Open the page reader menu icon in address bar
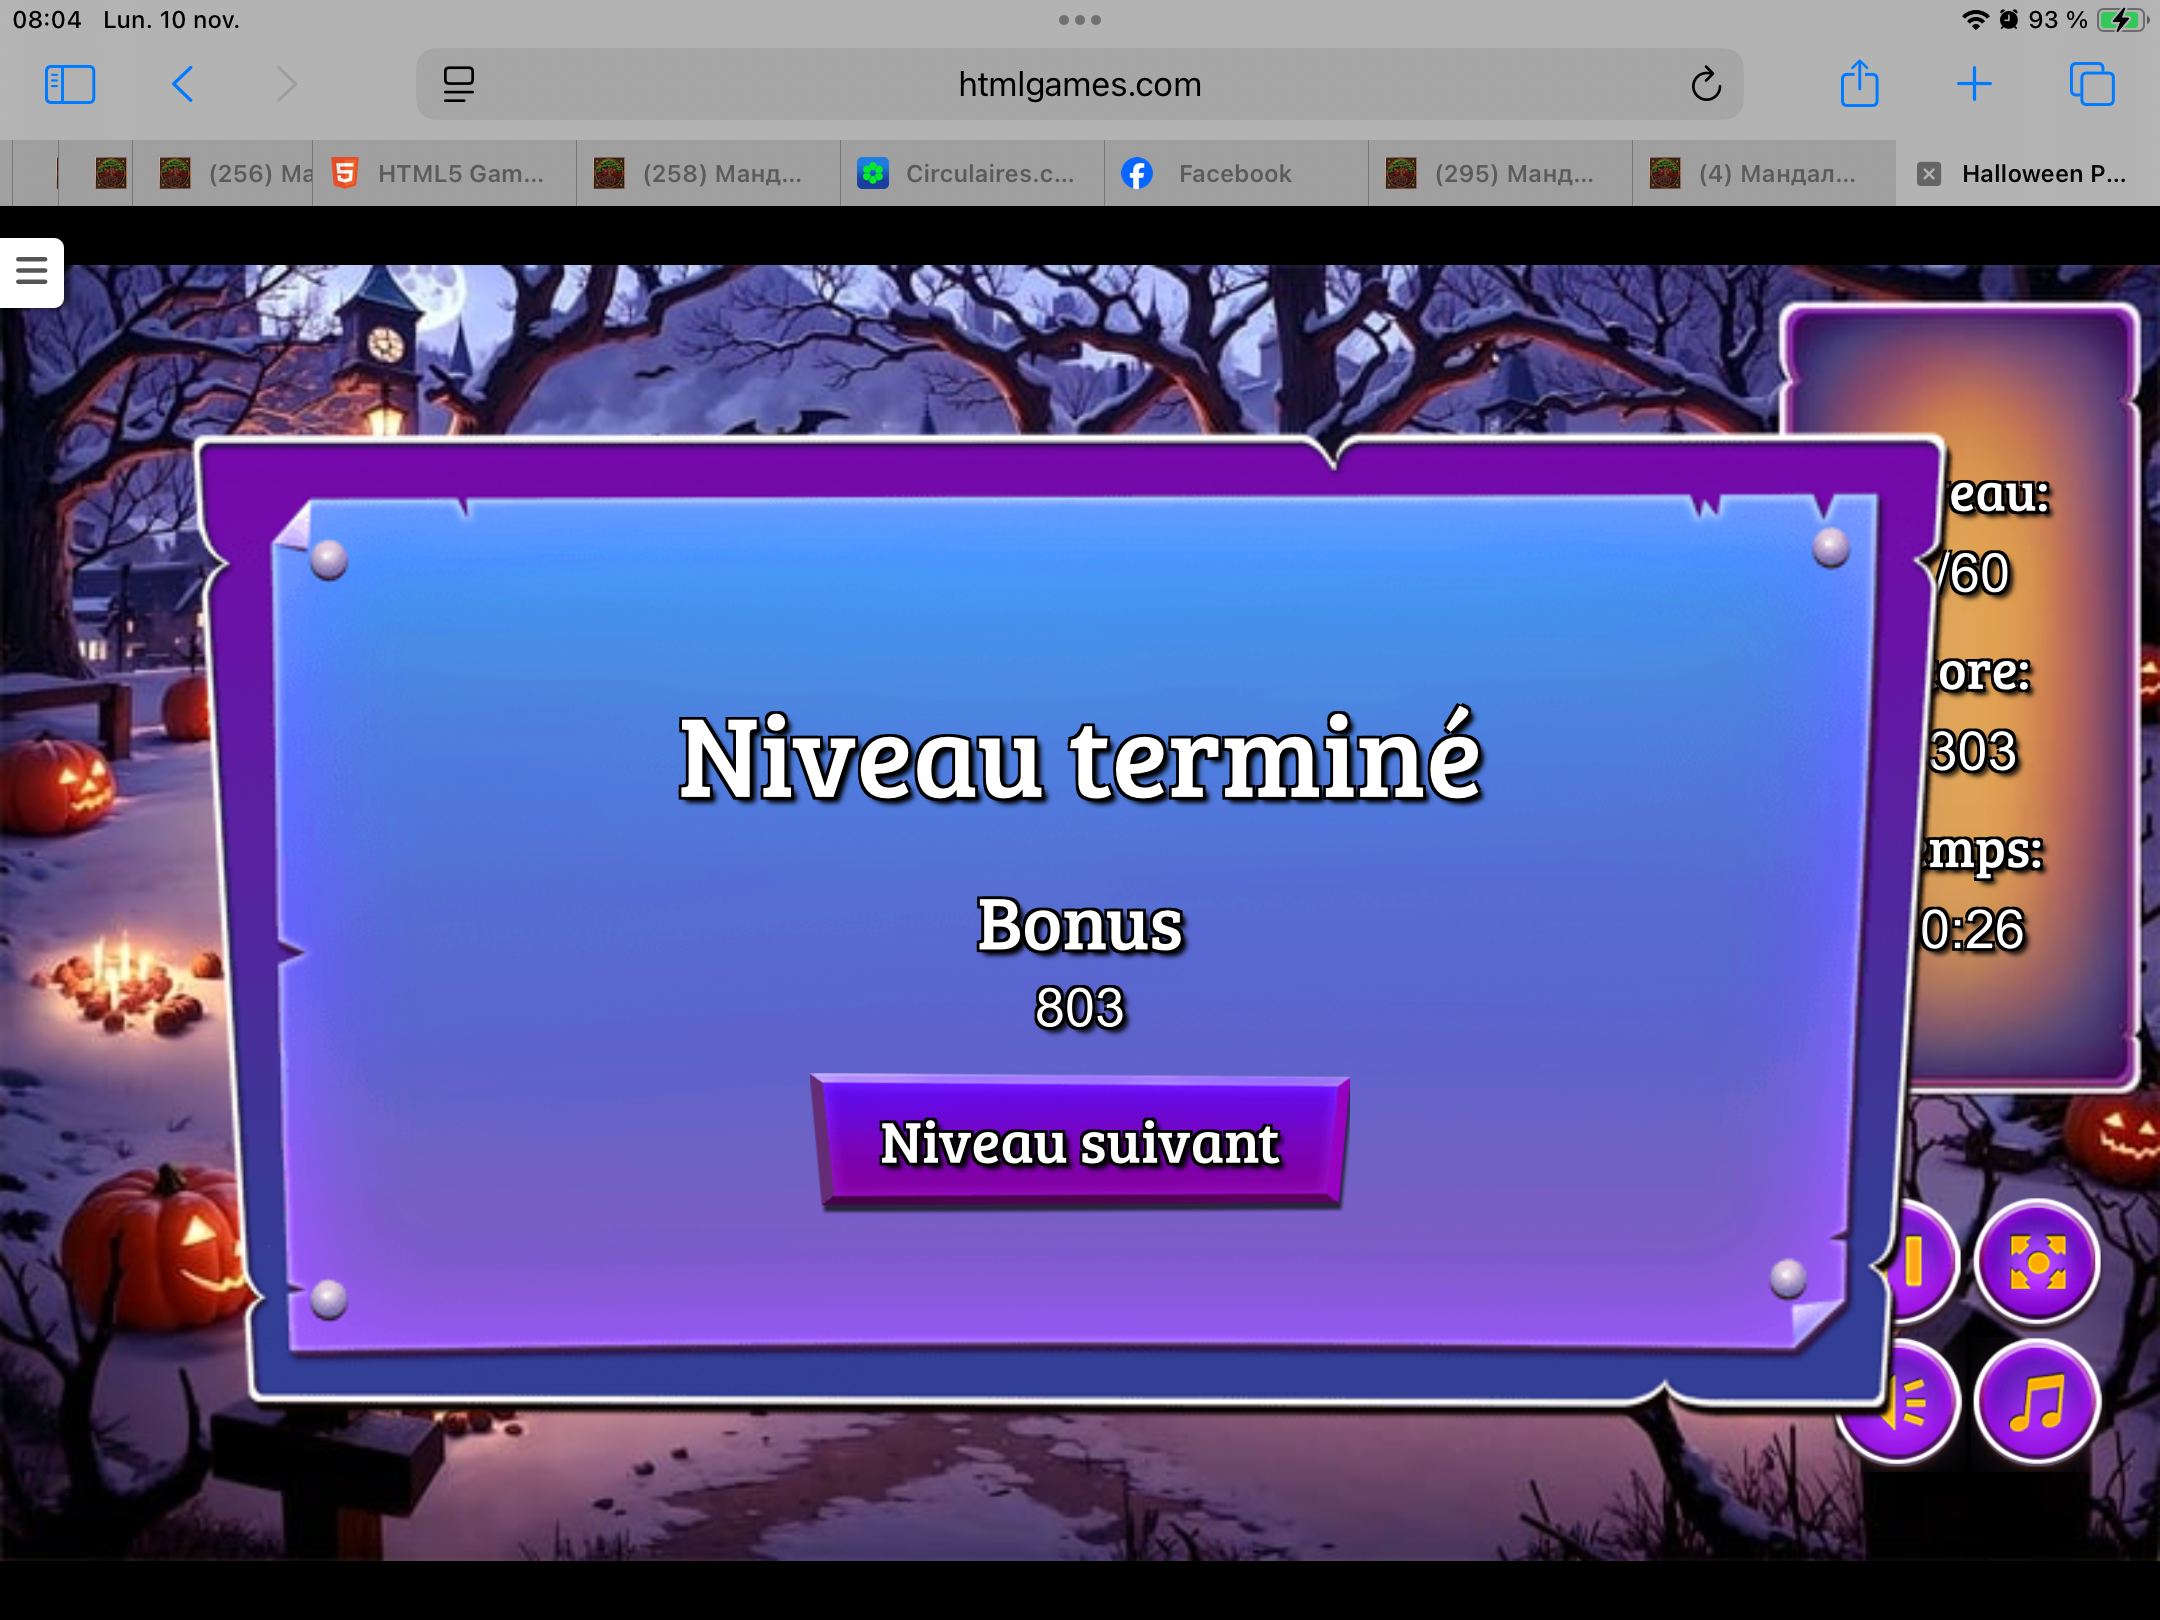This screenshot has width=2160, height=1620. coord(459,85)
